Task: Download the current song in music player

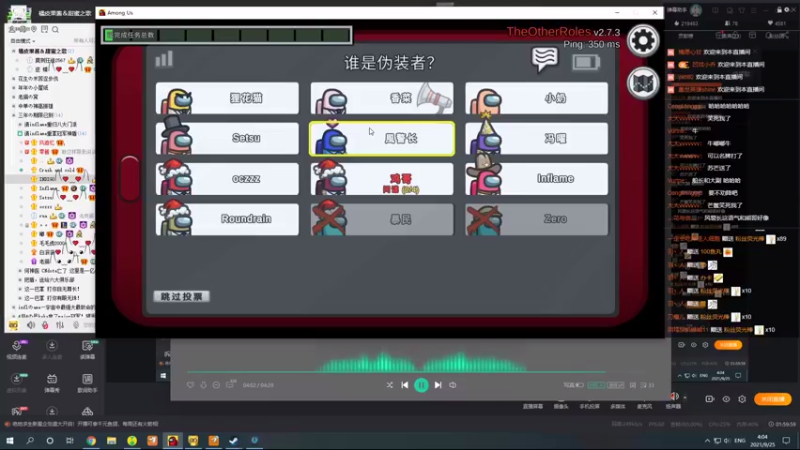Action: tap(204, 385)
